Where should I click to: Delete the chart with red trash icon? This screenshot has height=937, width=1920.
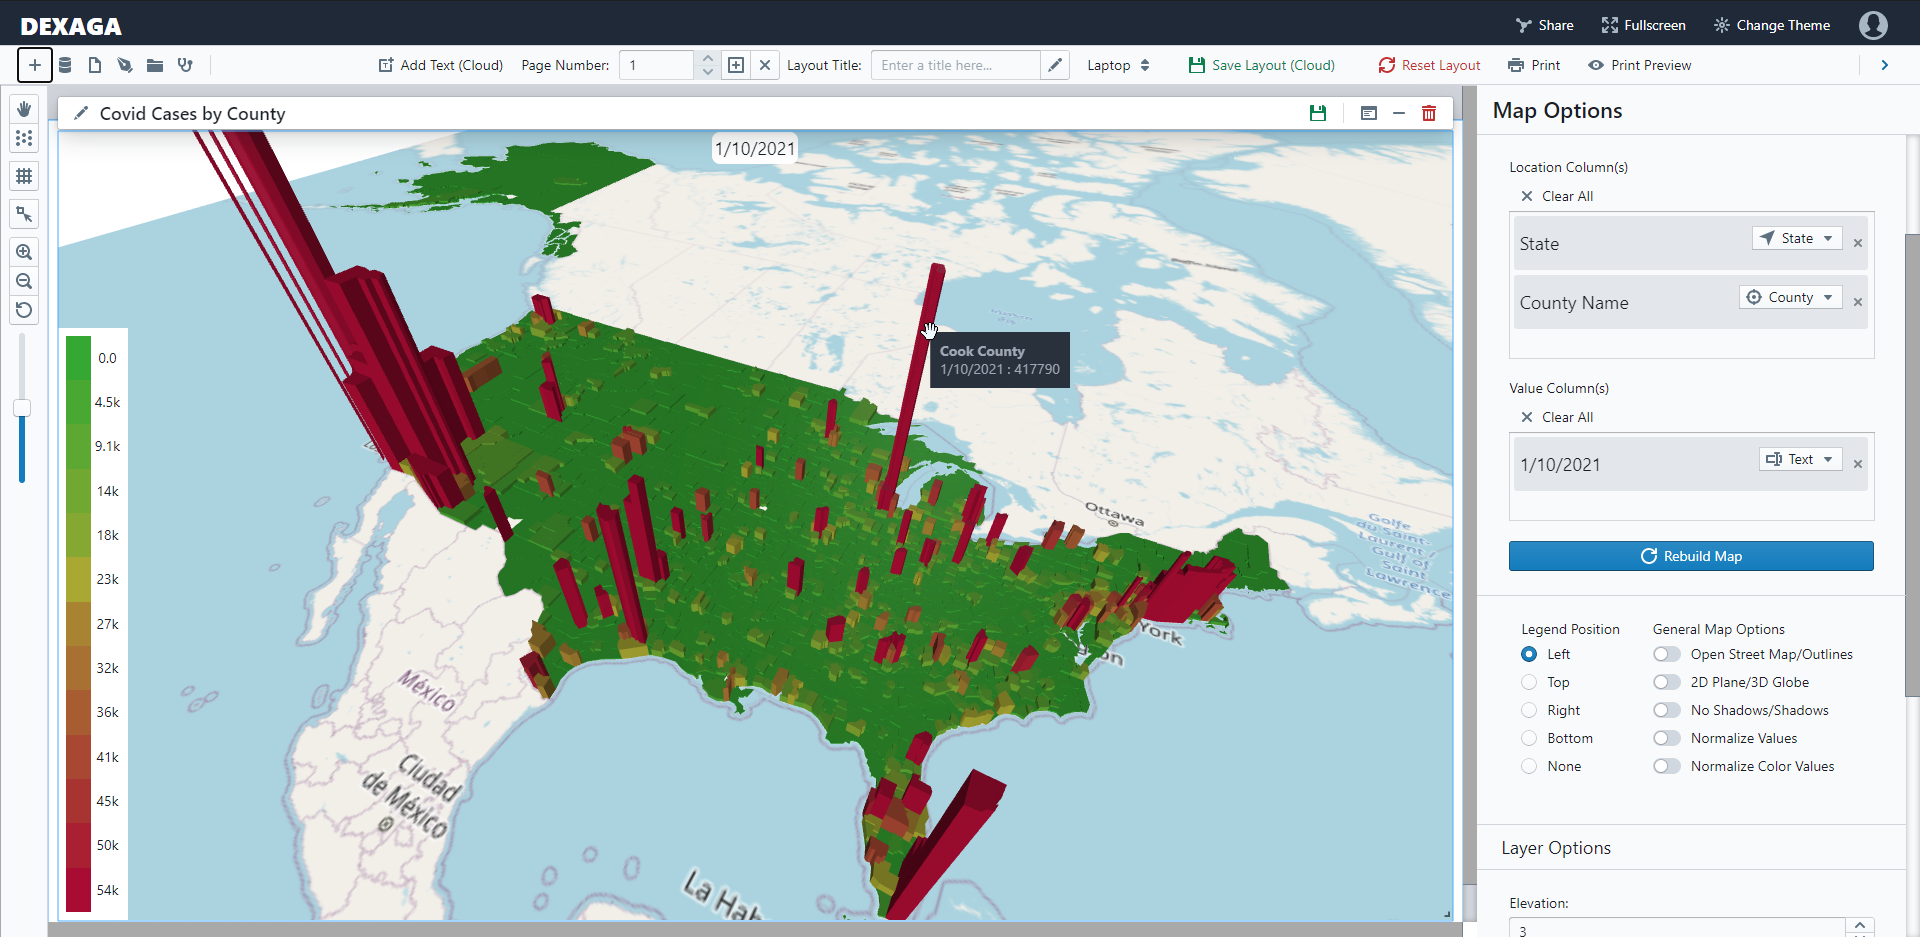click(1429, 114)
